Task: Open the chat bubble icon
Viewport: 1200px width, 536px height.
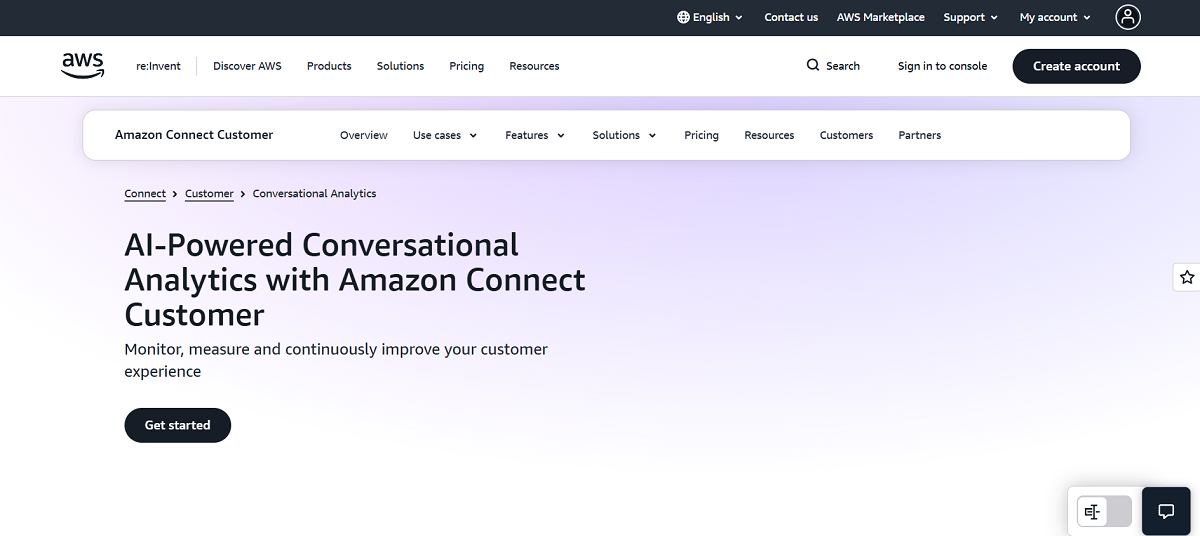Action: (1166, 511)
